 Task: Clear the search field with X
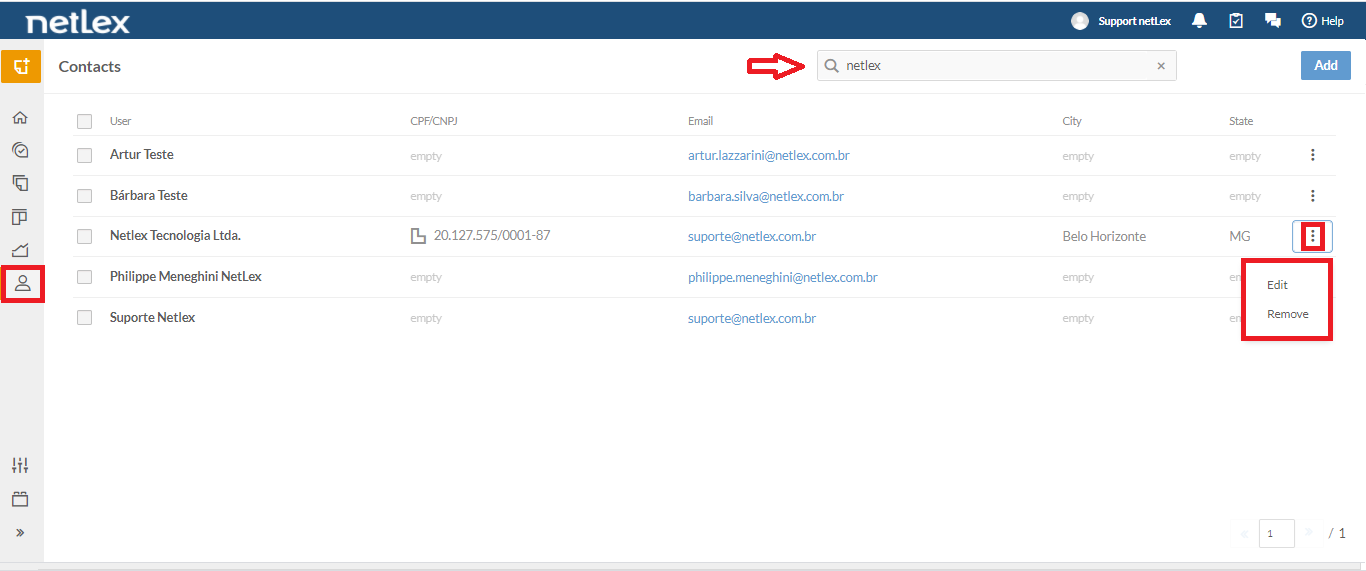1161,66
